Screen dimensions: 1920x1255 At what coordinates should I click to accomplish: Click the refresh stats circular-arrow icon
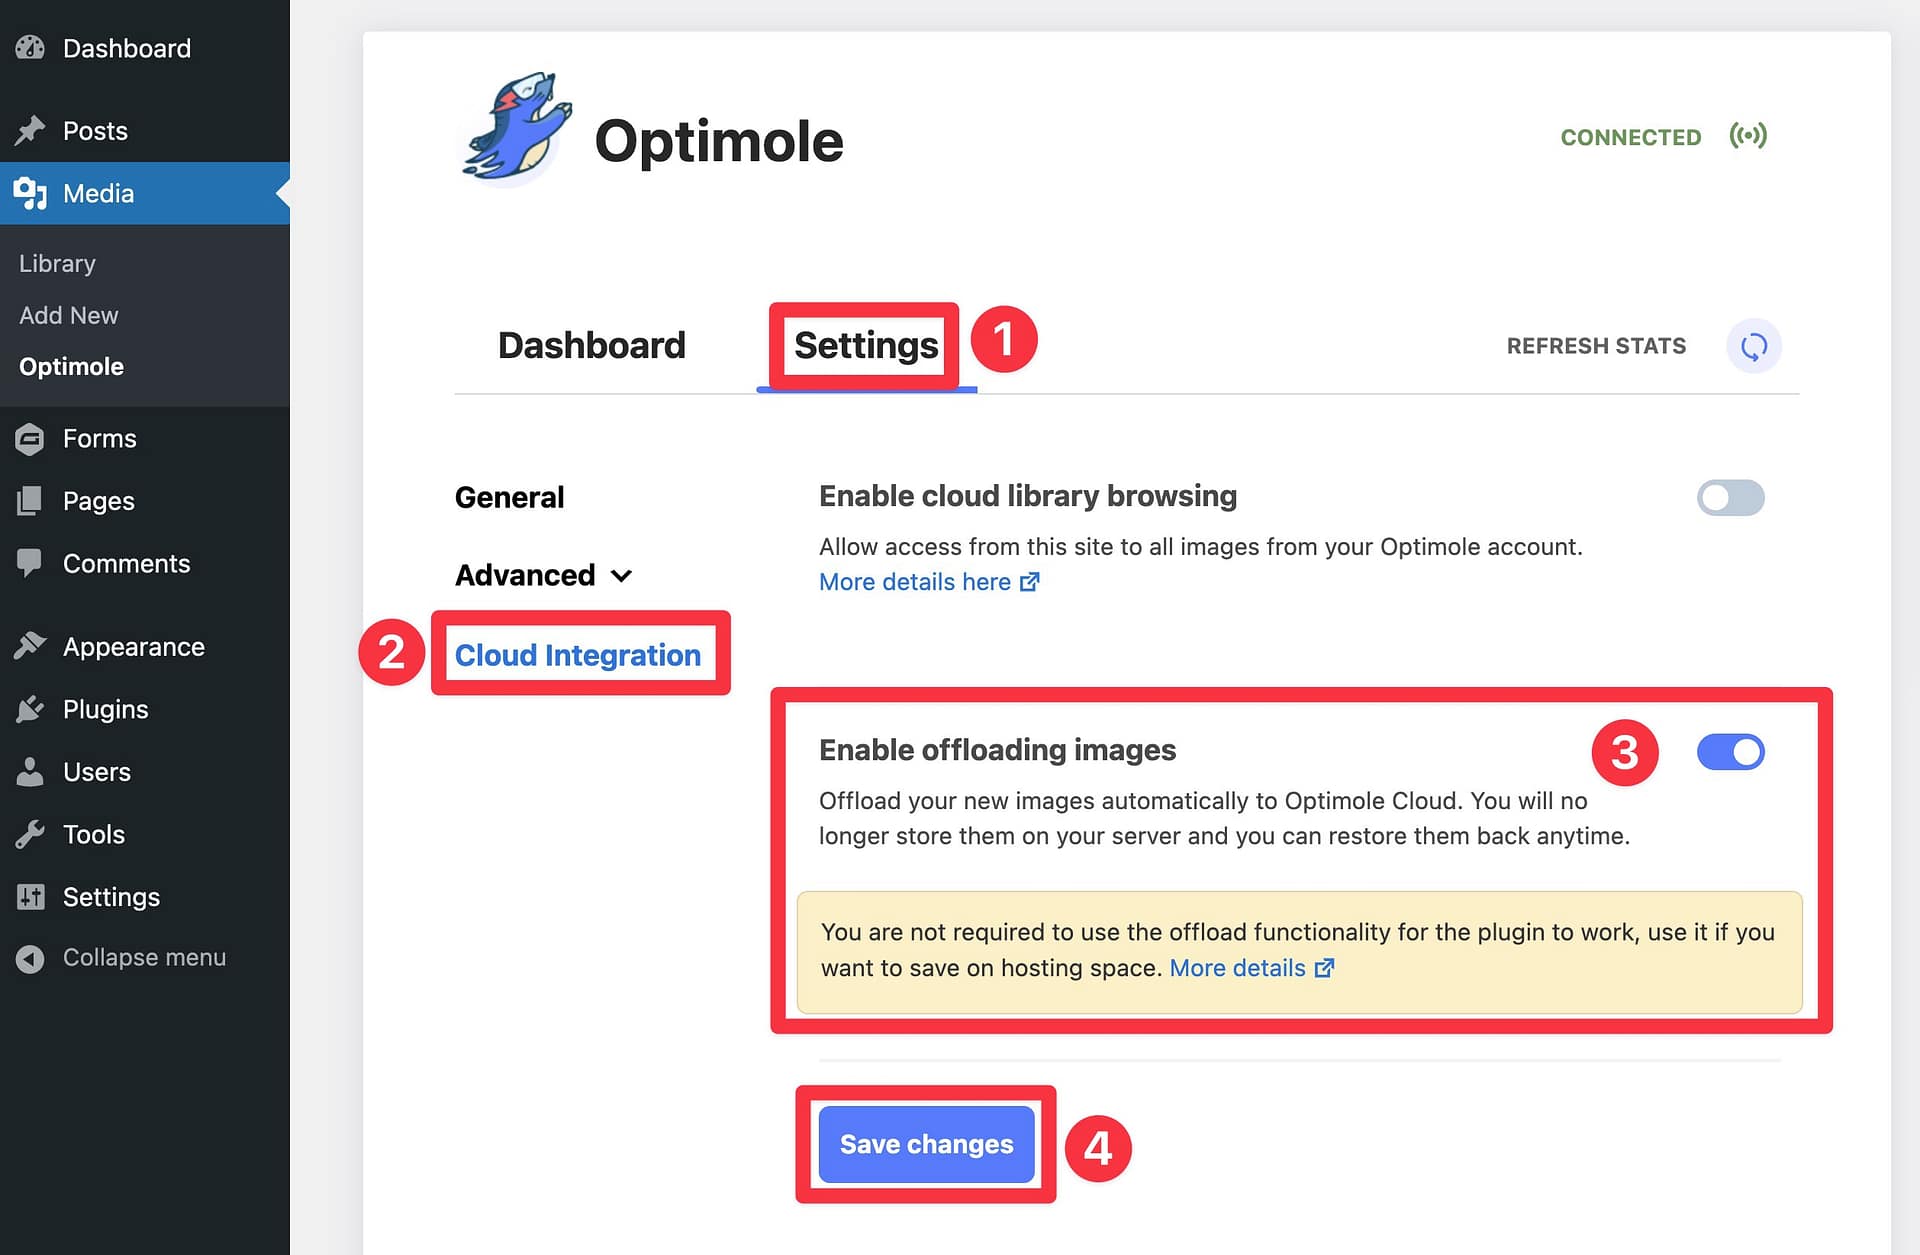coord(1753,346)
